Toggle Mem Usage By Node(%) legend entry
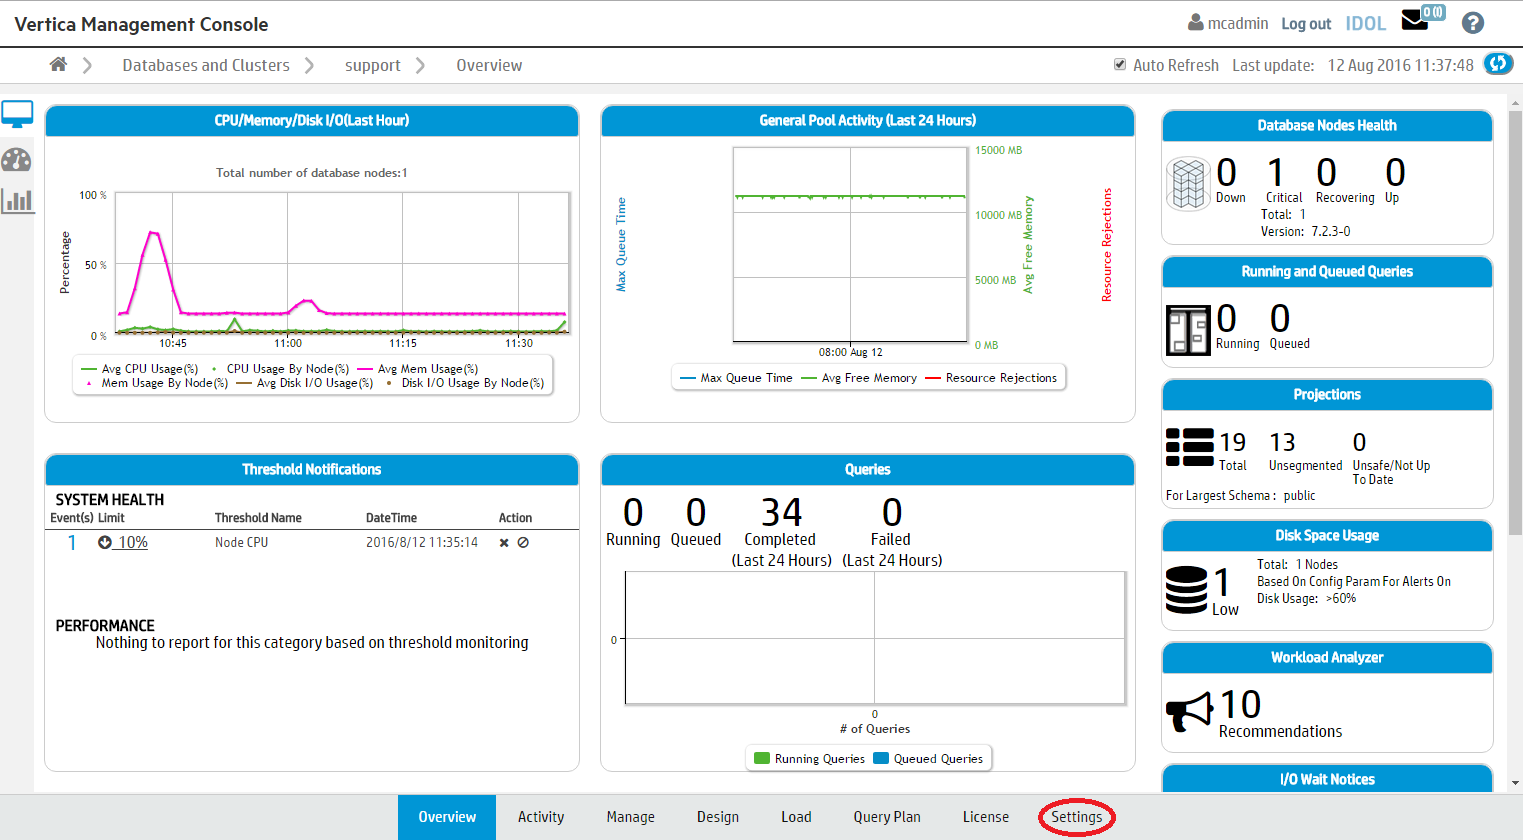The width and height of the screenshot is (1523, 840). click(x=155, y=383)
